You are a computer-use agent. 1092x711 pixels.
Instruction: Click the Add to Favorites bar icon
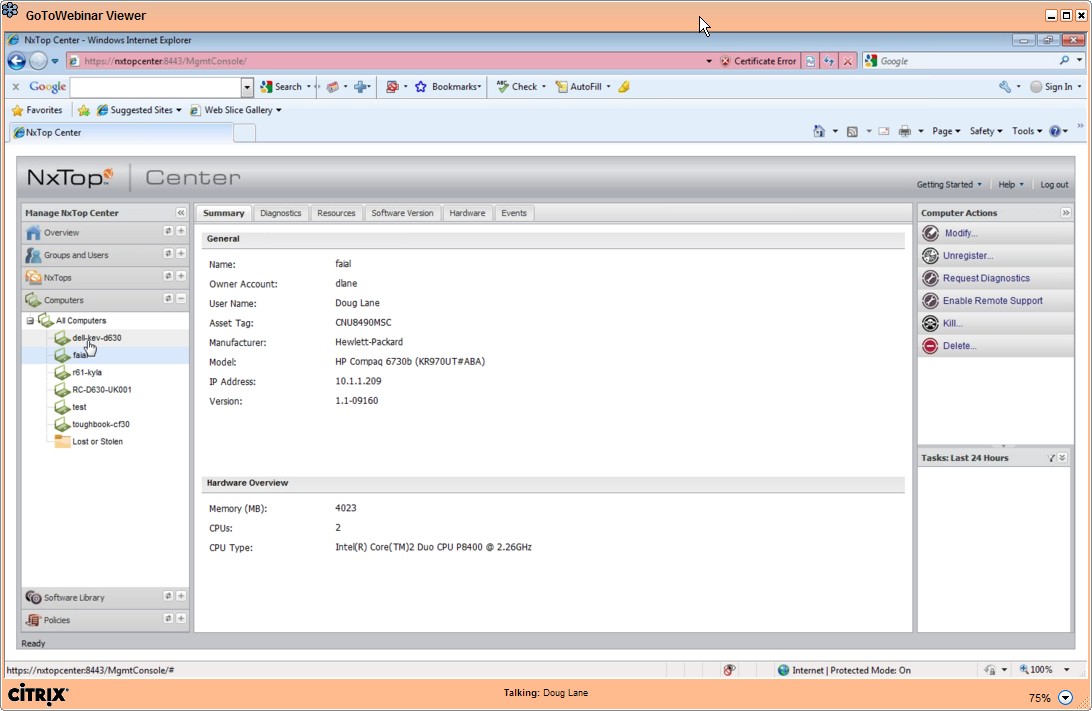click(84, 110)
